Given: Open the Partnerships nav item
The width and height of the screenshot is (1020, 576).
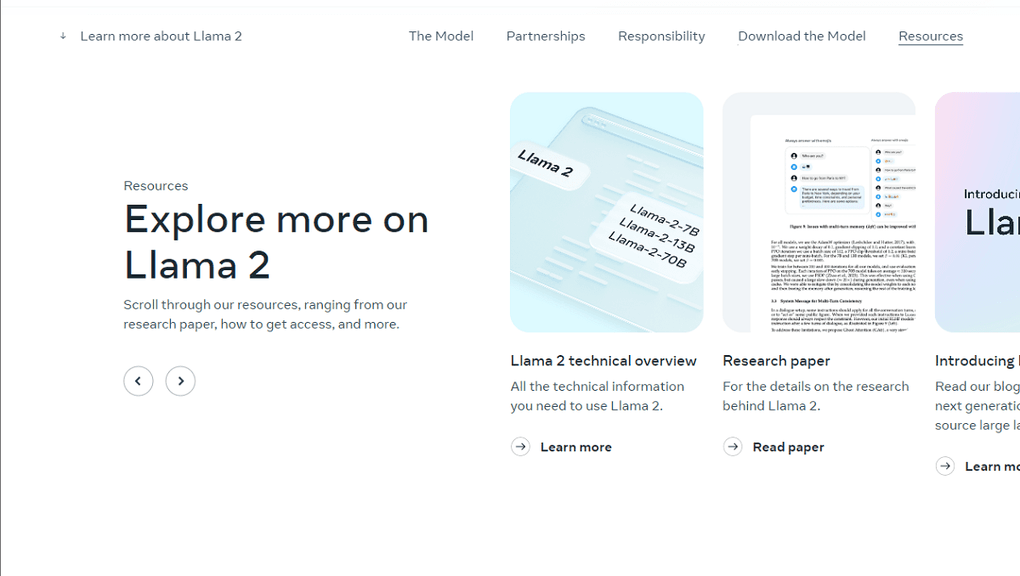Looking at the screenshot, I should (546, 36).
